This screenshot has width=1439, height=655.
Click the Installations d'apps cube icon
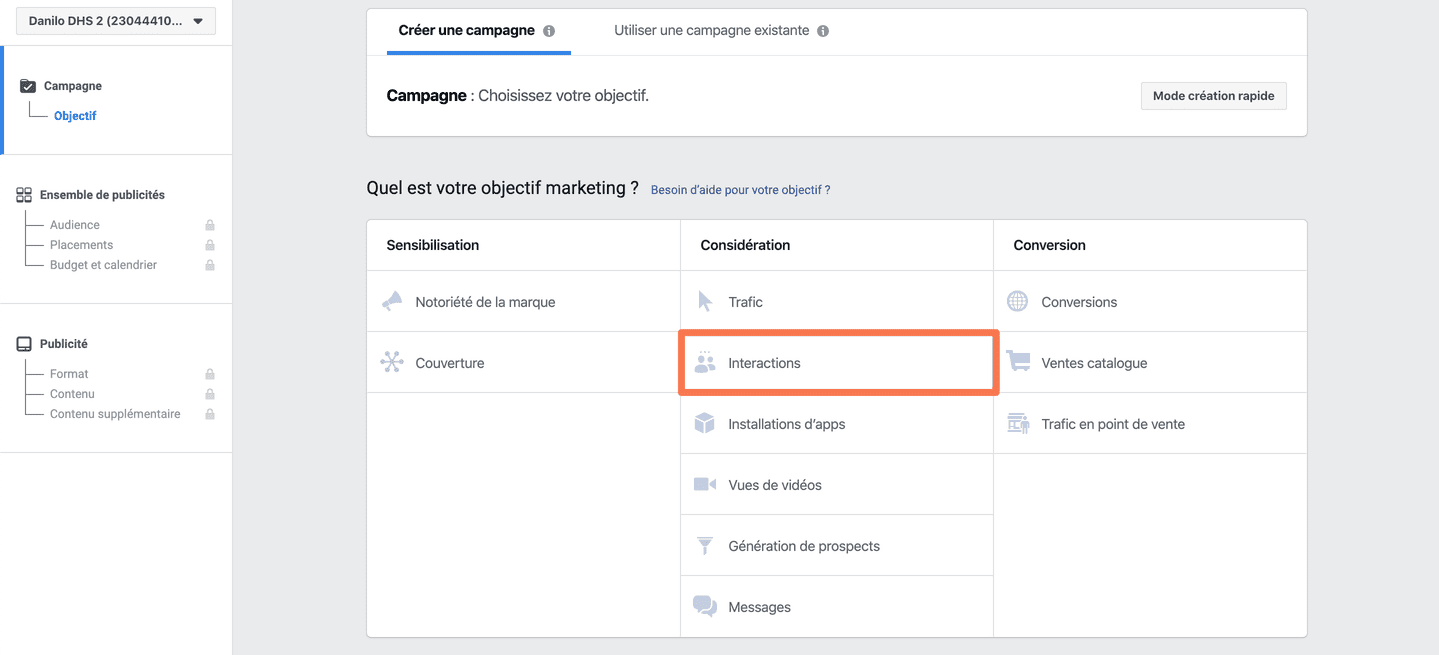pos(705,424)
